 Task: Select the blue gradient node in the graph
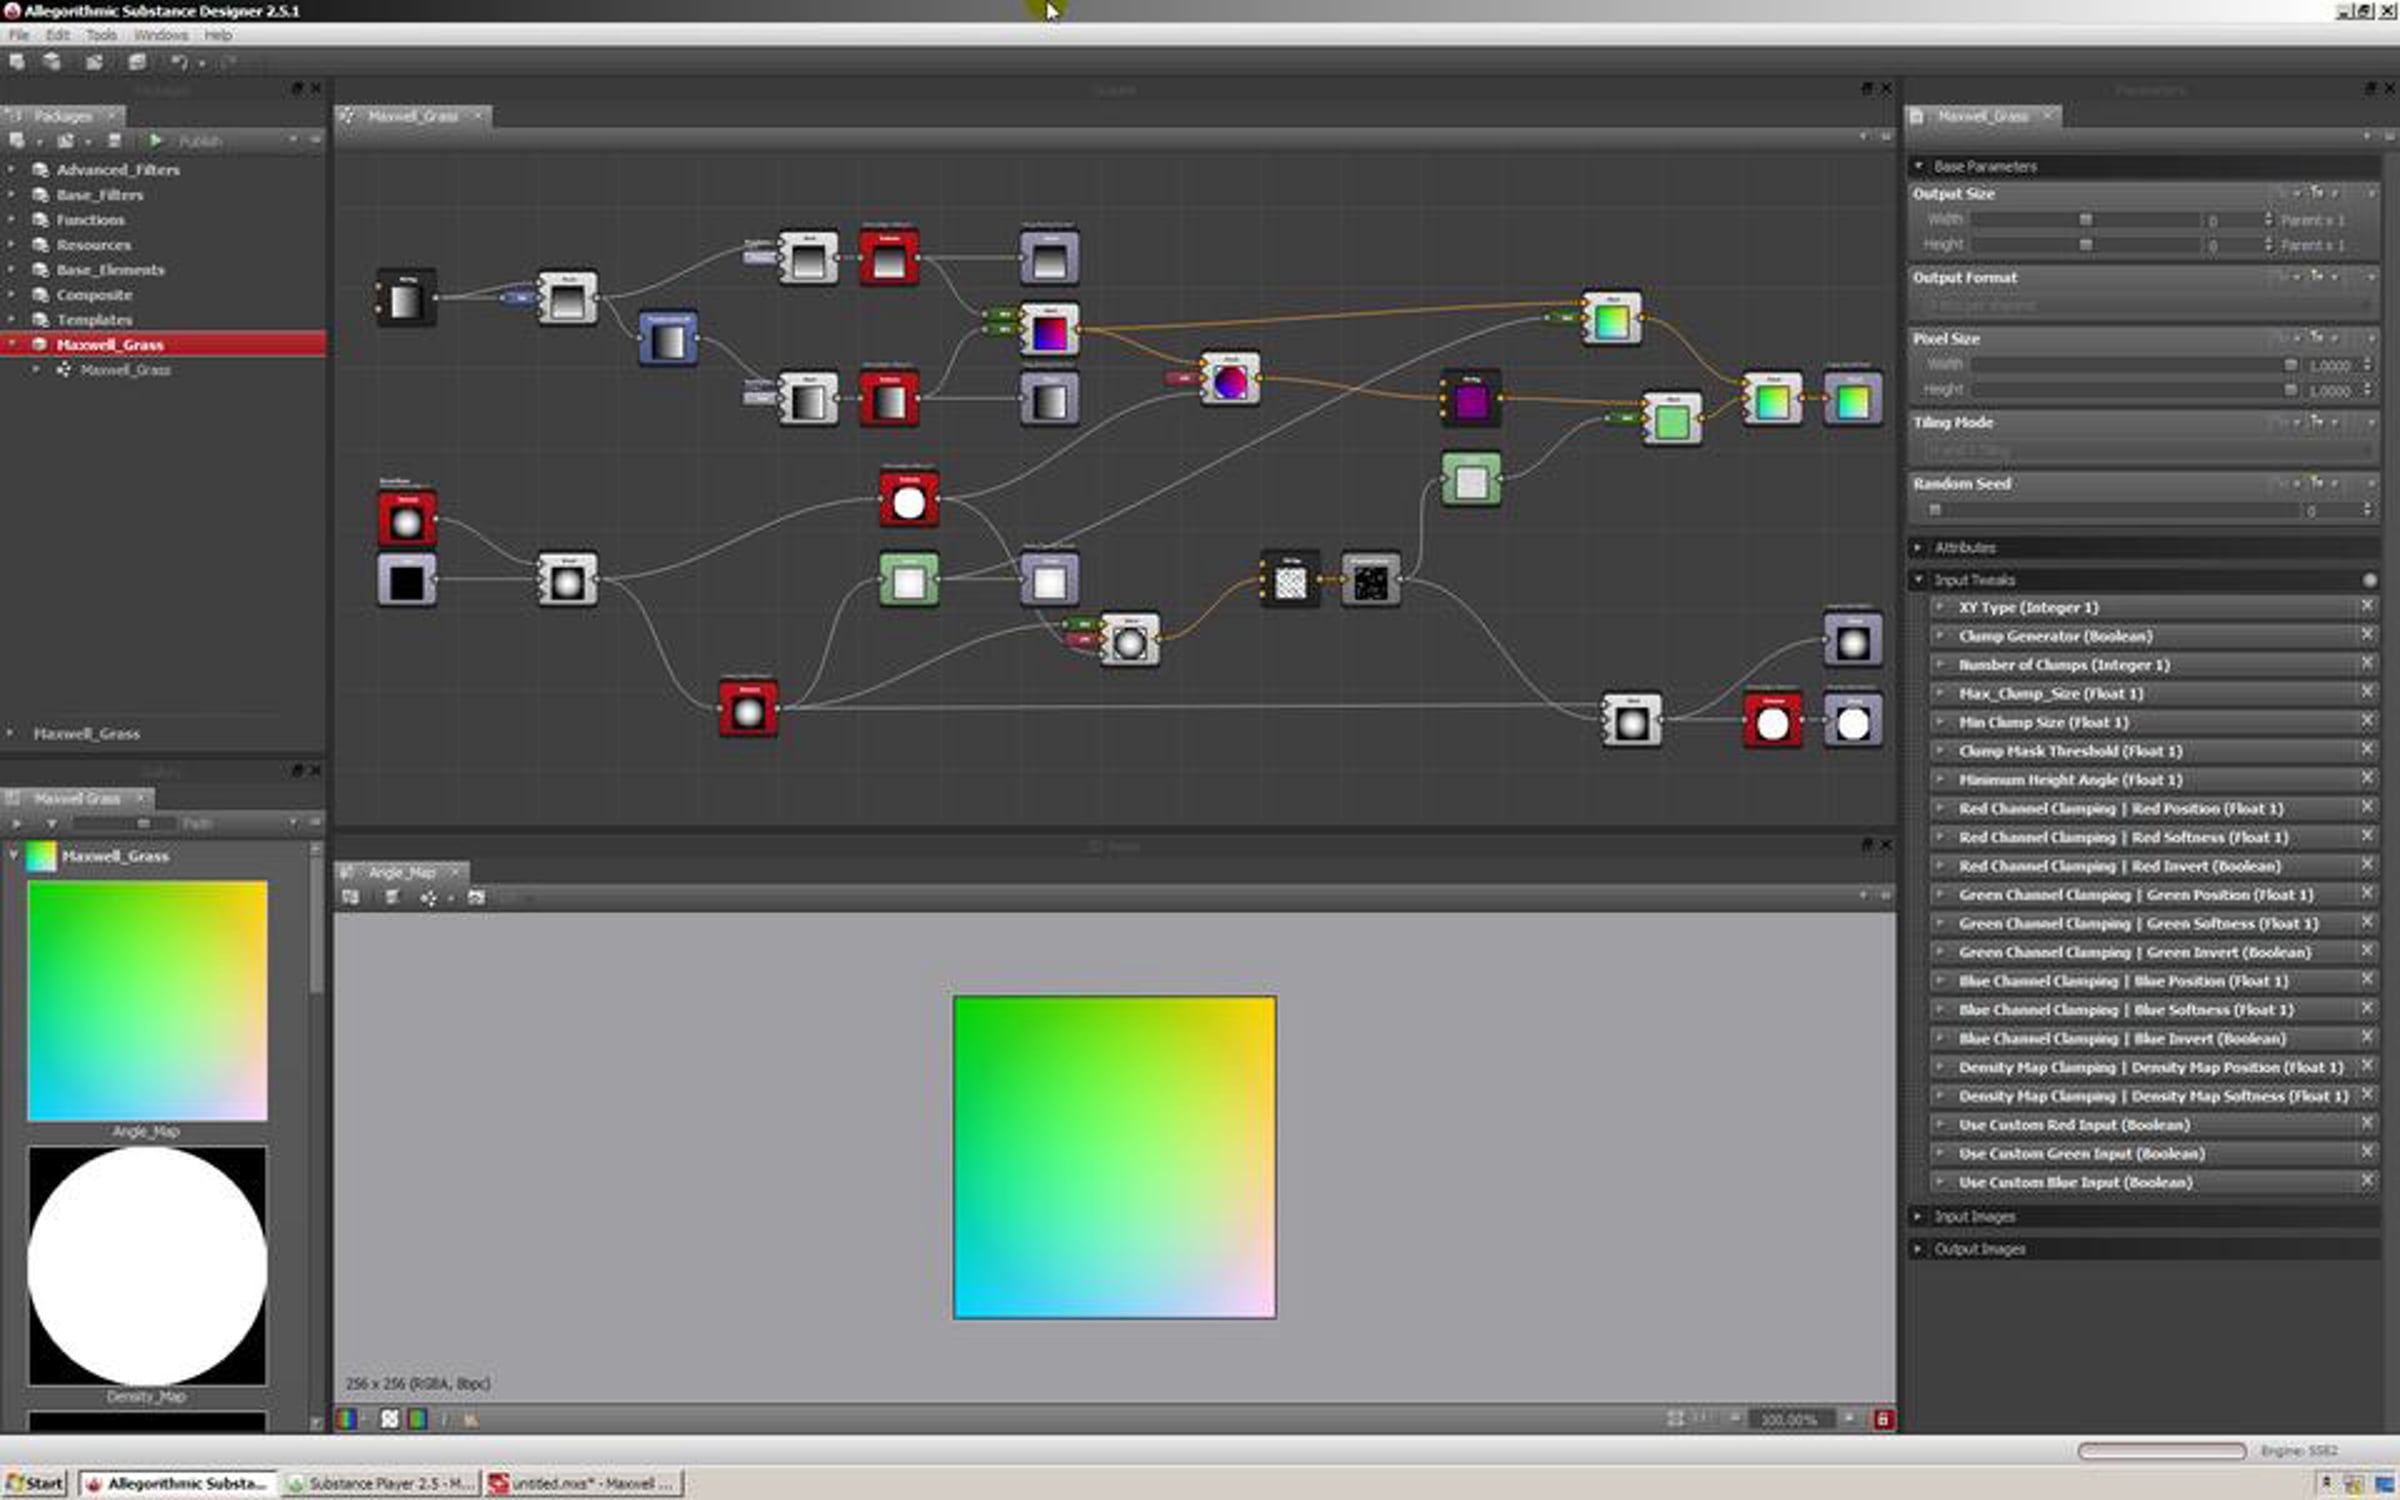pos(668,340)
